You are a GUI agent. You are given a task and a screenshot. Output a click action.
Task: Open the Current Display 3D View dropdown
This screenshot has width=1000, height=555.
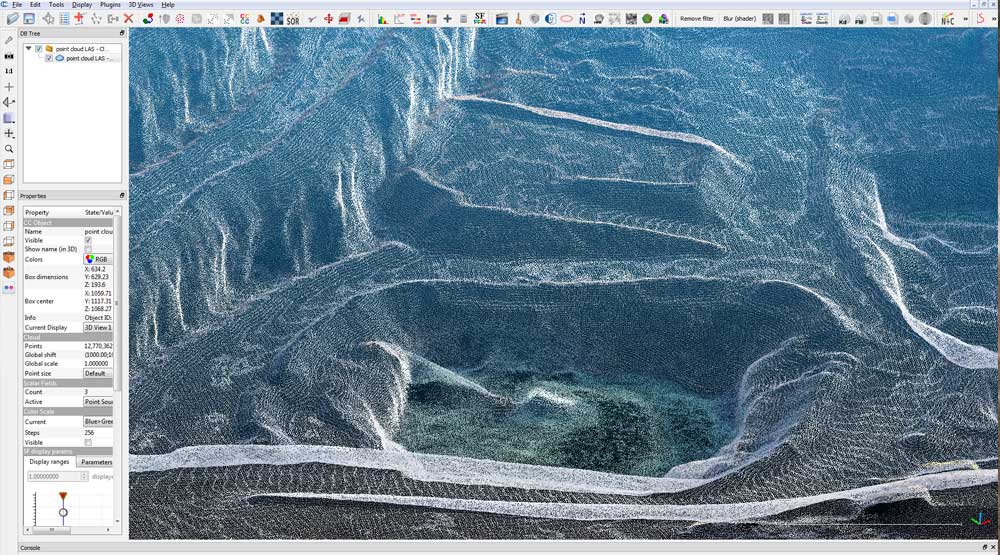click(x=98, y=328)
